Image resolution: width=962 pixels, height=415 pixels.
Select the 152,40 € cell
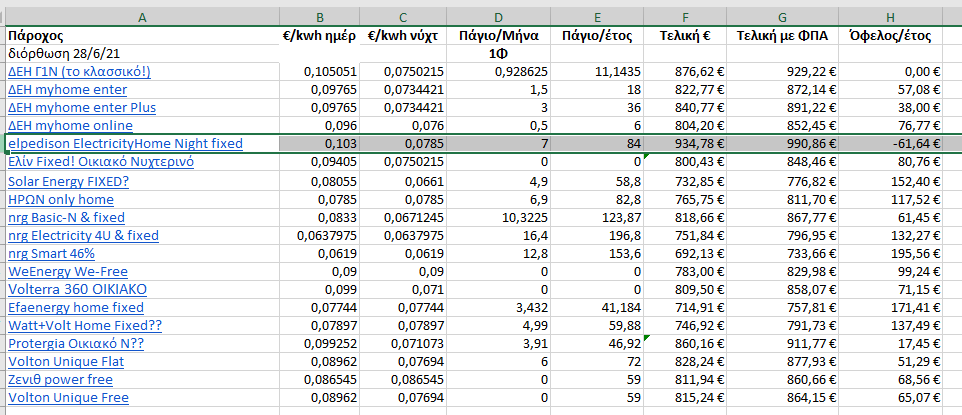(x=891, y=182)
